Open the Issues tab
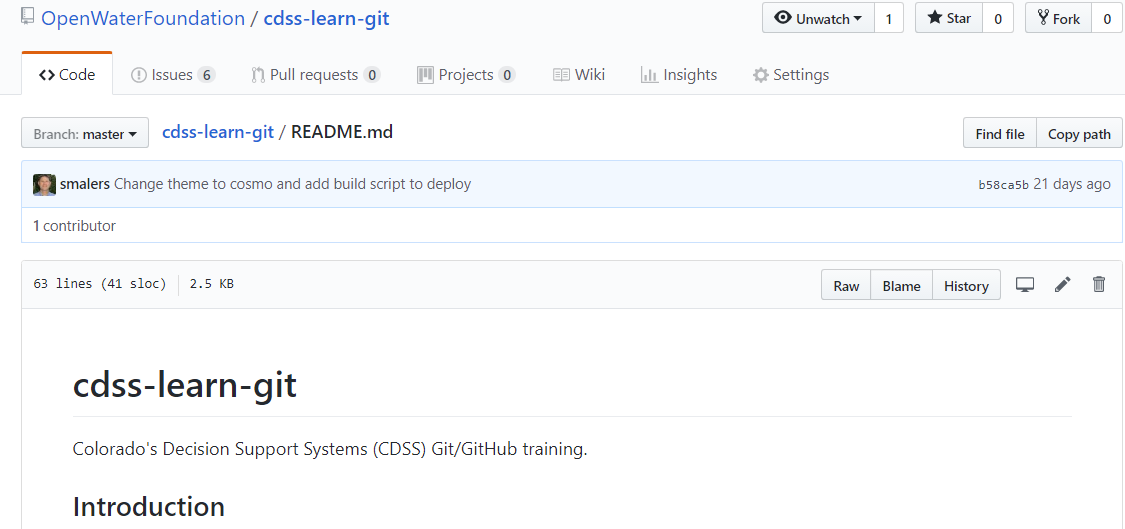The width and height of the screenshot is (1125, 529). click(173, 75)
